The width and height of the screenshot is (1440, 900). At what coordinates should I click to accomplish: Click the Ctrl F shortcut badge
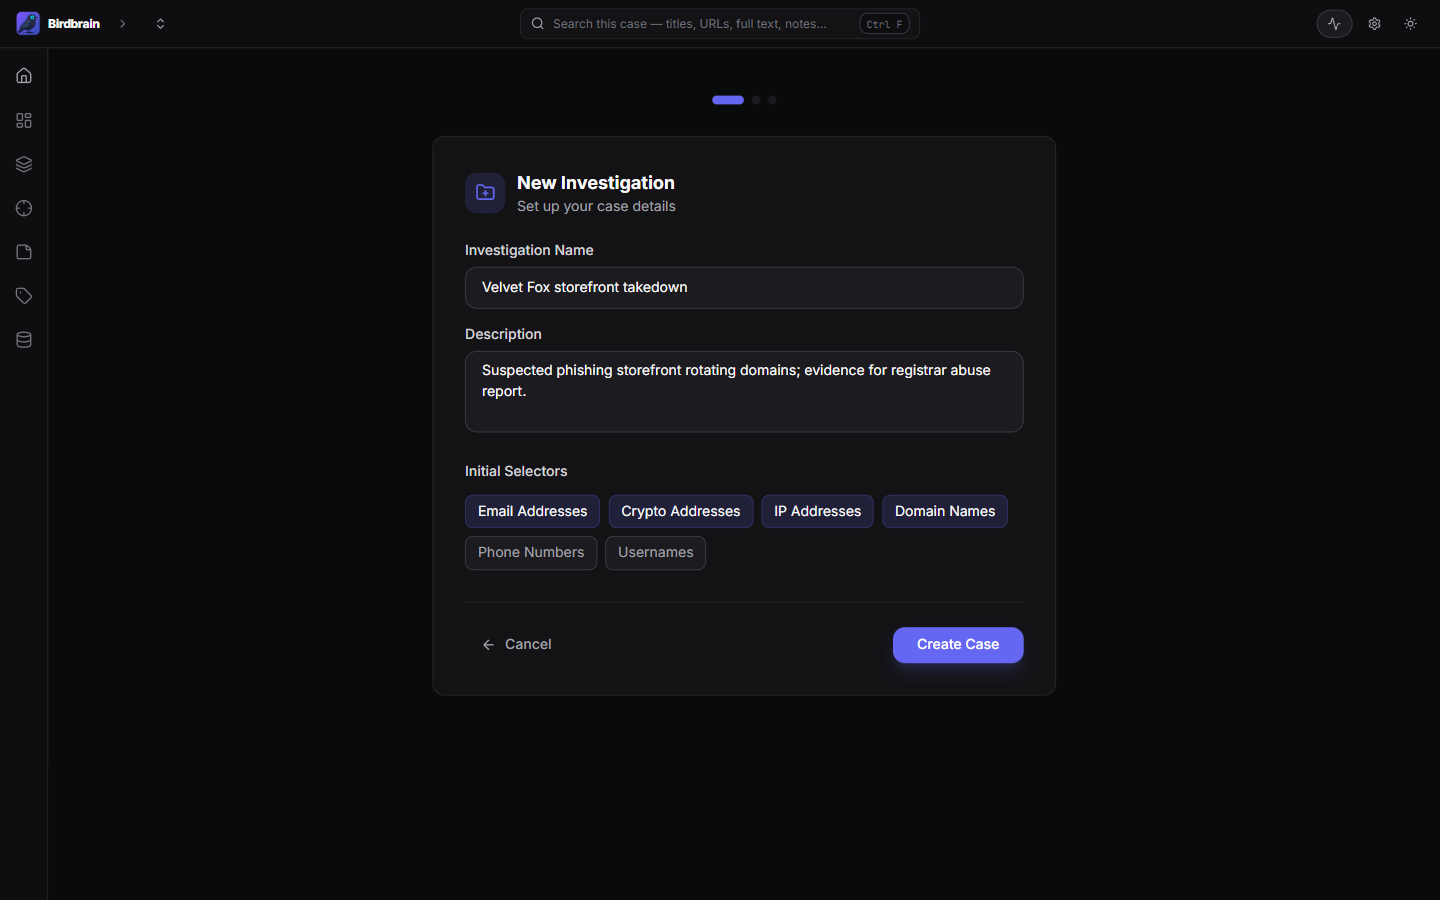pyautogui.click(x=884, y=24)
